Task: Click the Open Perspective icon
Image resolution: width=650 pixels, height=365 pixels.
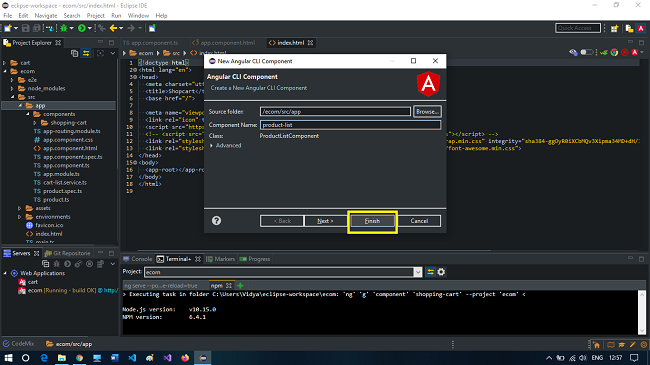Action: coord(614,28)
